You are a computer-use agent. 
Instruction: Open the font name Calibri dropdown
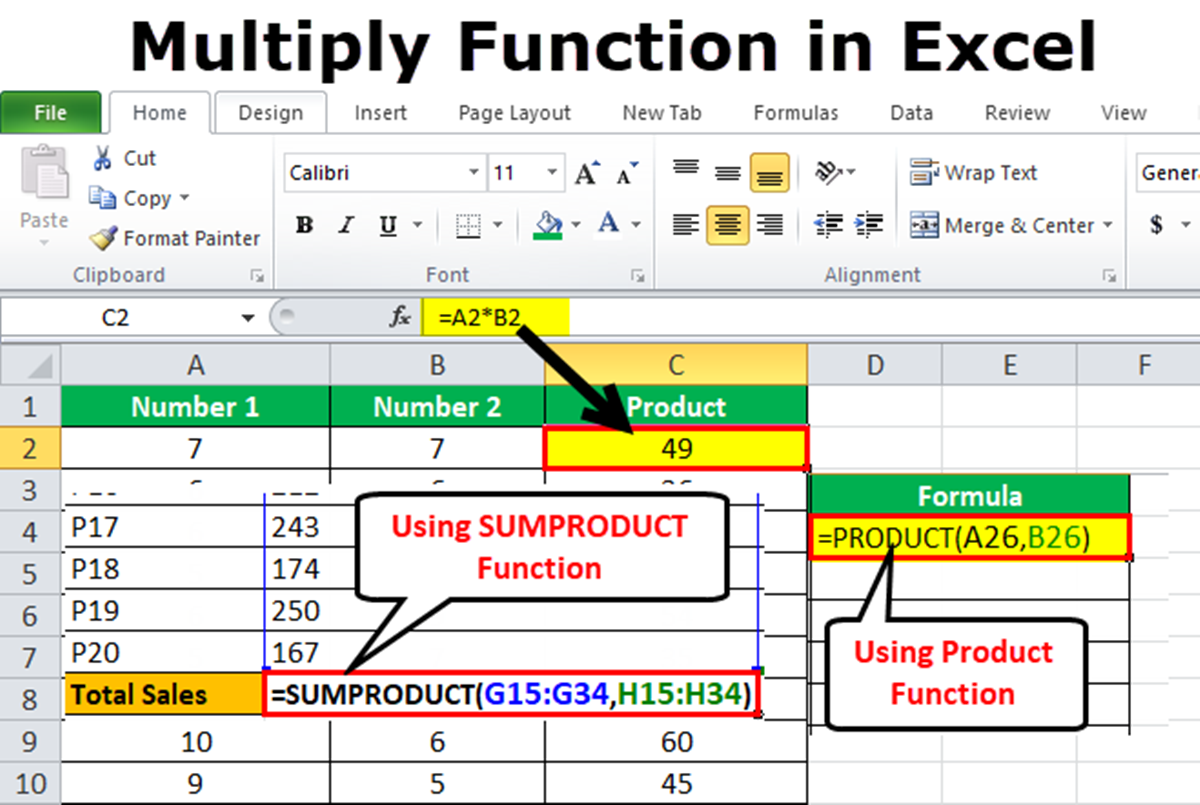pos(474,174)
